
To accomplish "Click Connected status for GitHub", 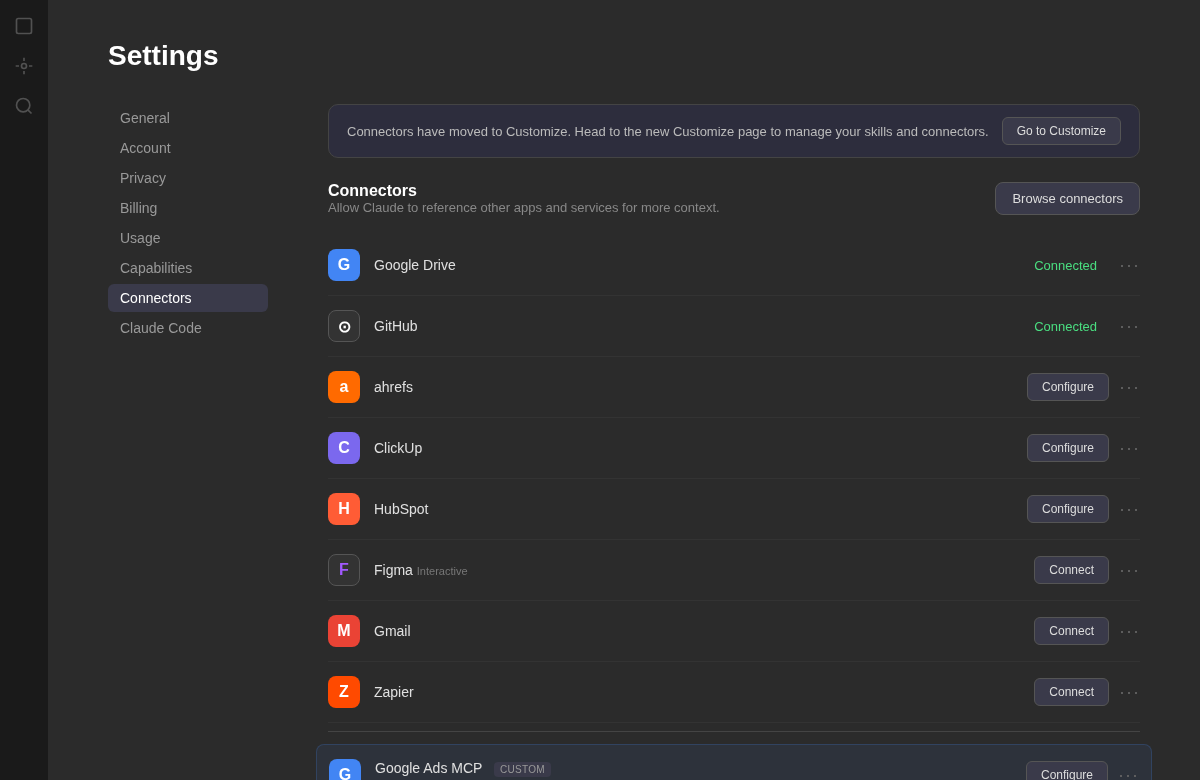I will tap(1065, 326).
